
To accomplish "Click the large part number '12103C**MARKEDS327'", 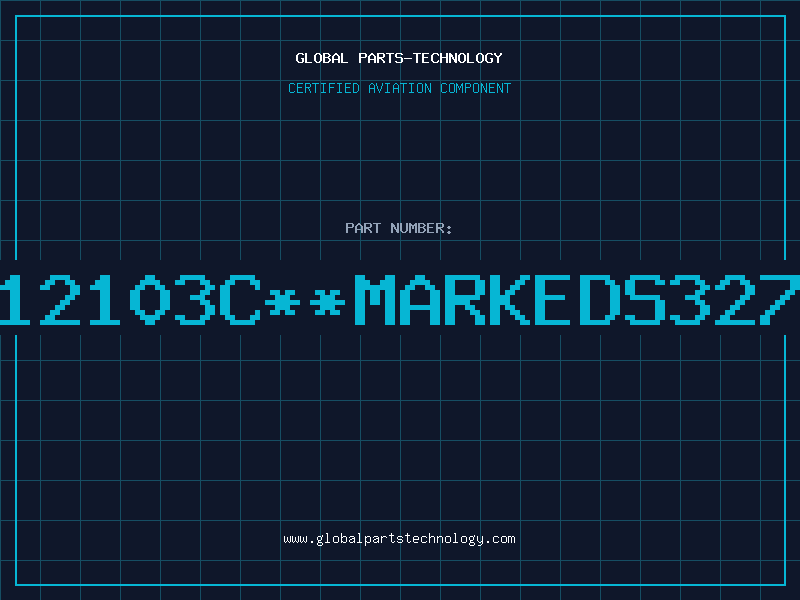I will click(400, 299).
